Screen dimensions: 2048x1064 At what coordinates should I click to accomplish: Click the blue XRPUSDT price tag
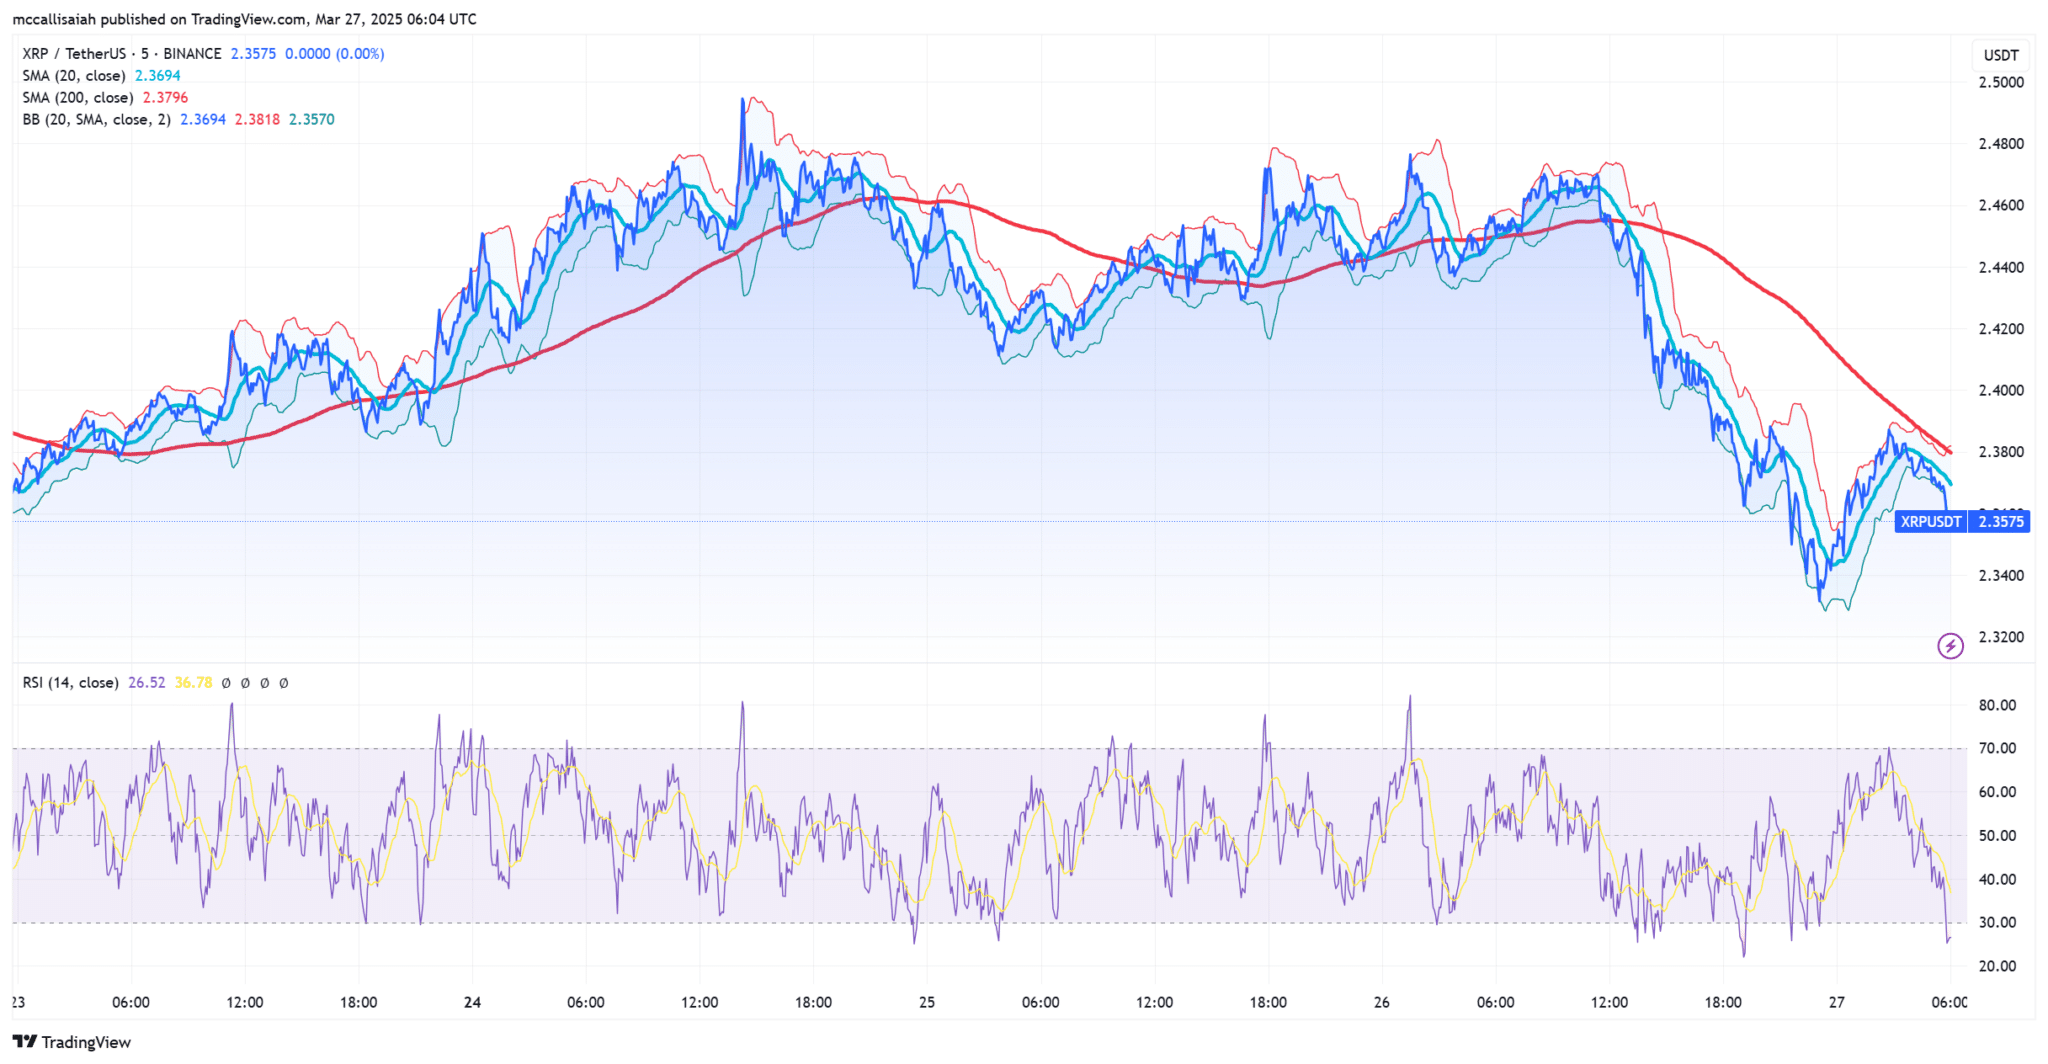click(x=1930, y=521)
